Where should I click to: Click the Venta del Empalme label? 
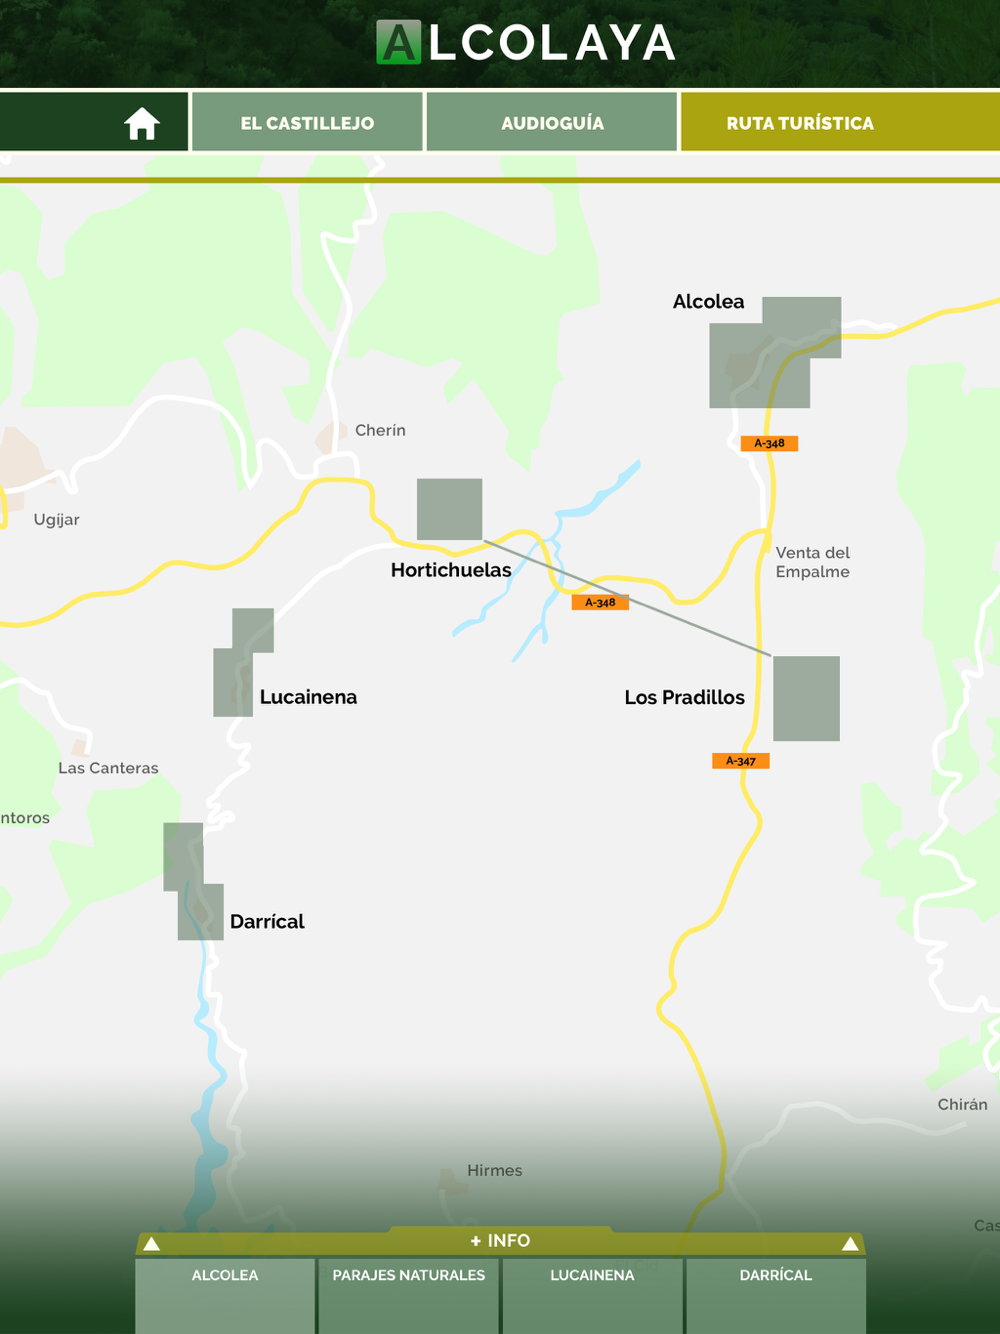pyautogui.click(x=813, y=562)
